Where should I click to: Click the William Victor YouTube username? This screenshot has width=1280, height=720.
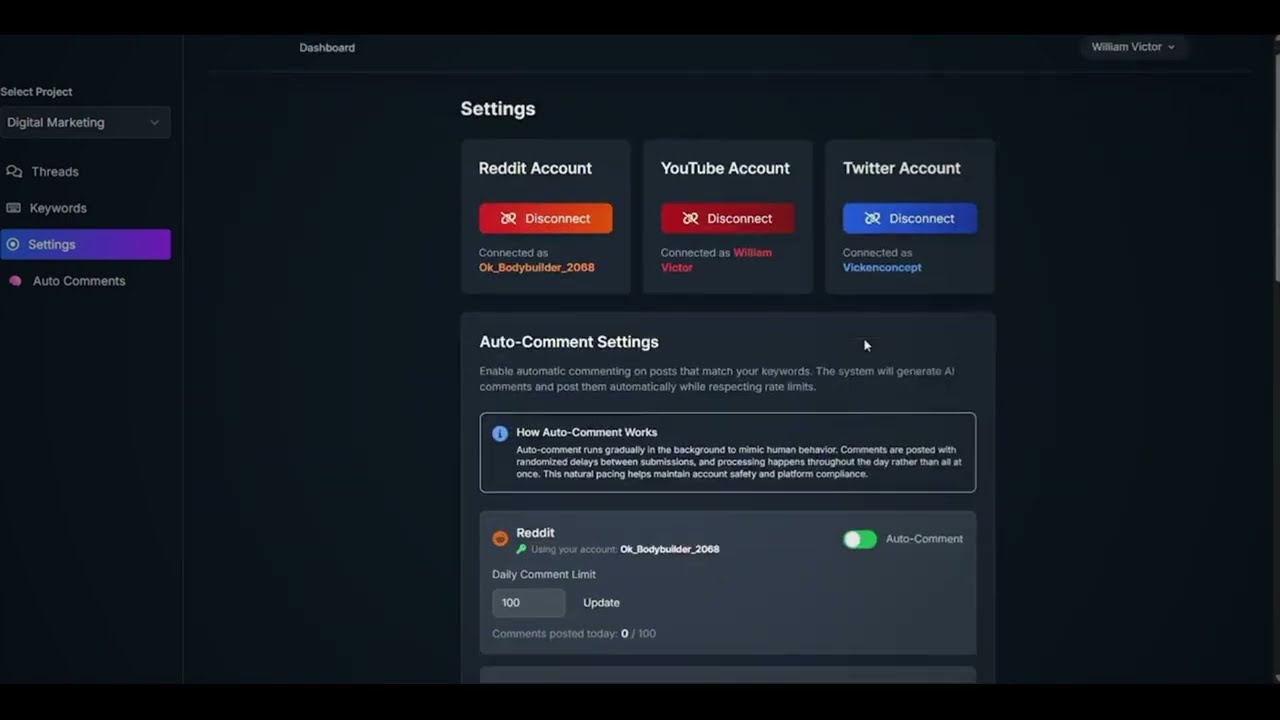716,260
